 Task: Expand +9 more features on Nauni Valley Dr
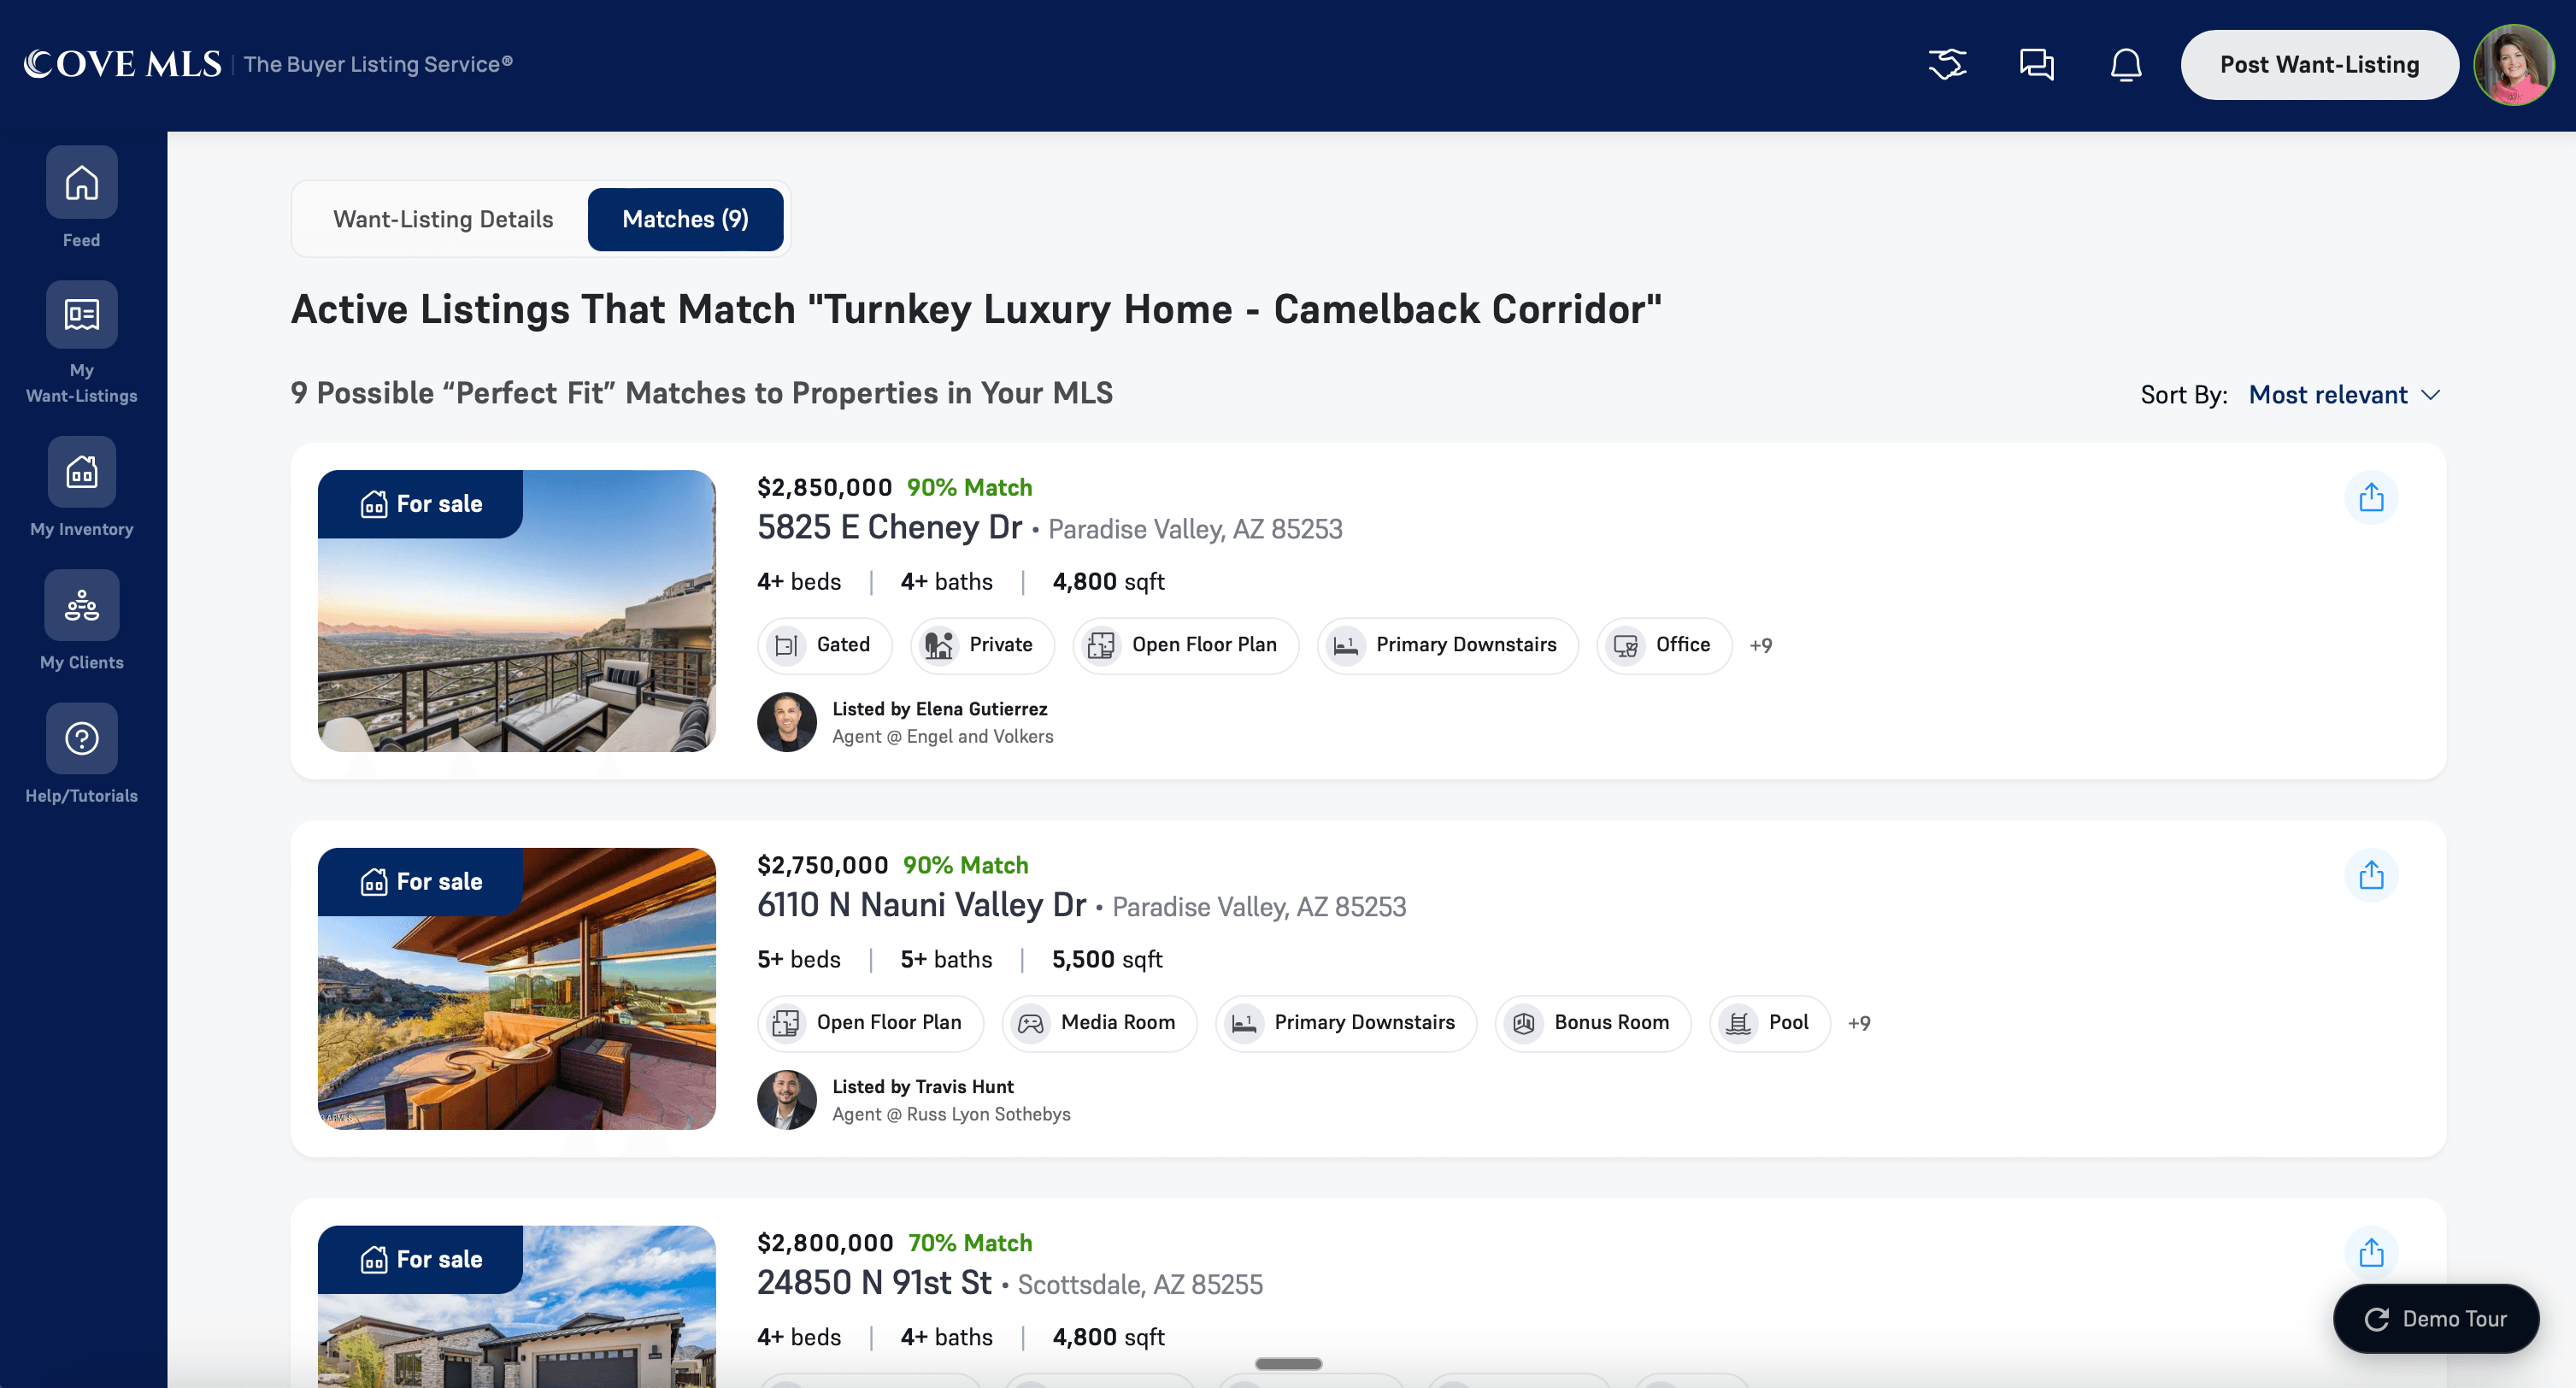(1858, 1023)
